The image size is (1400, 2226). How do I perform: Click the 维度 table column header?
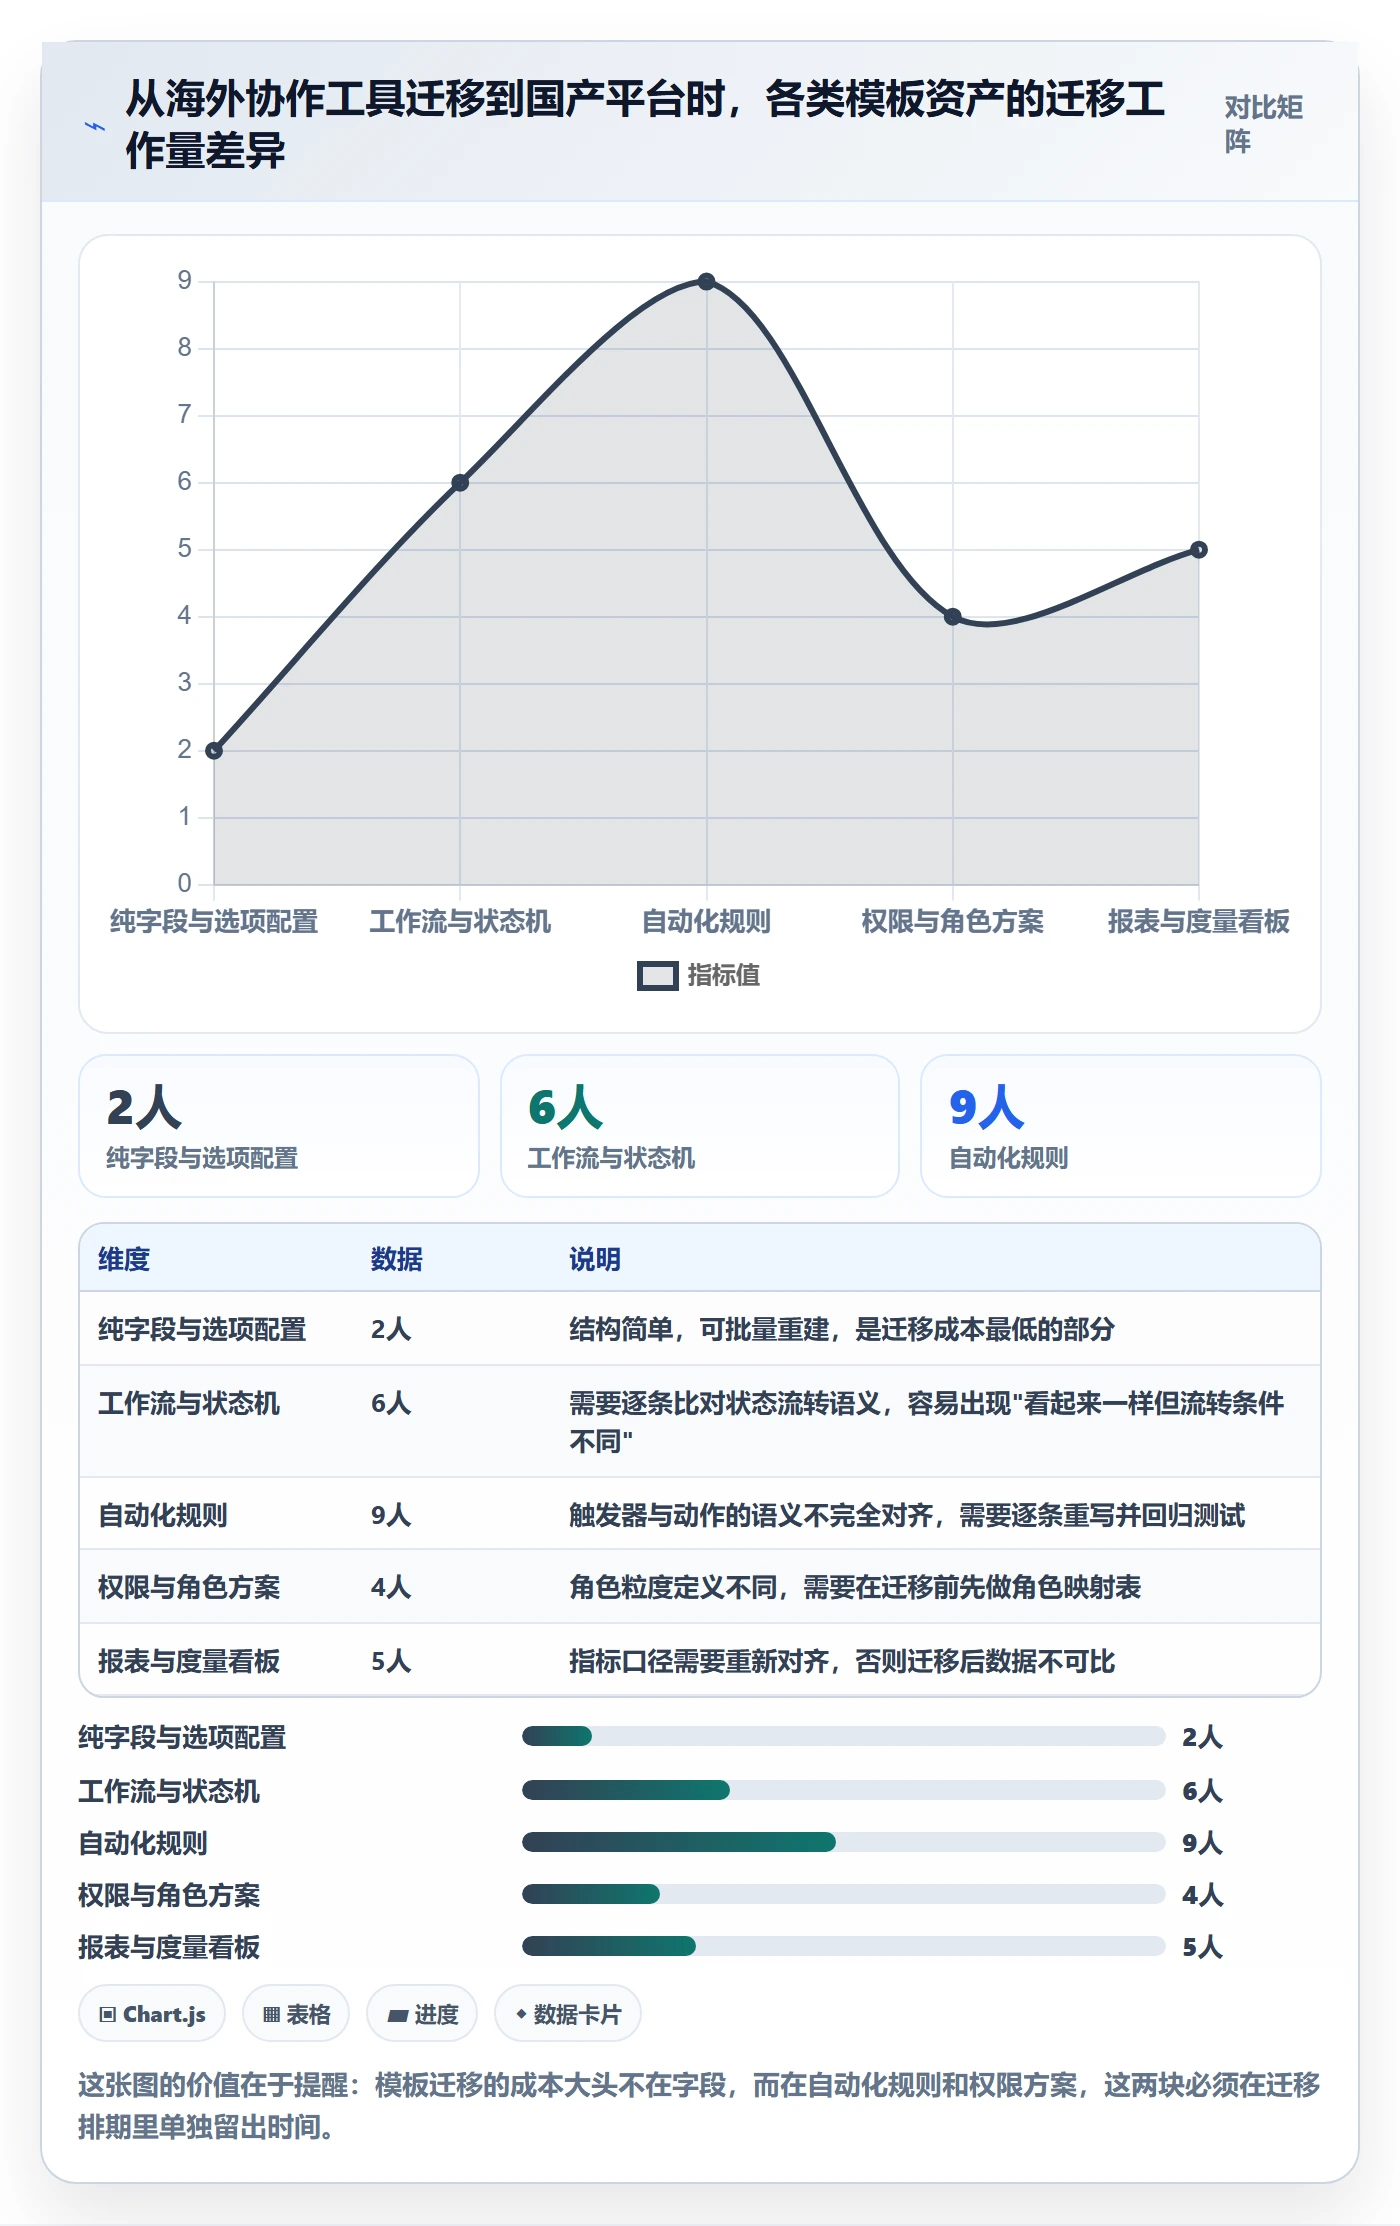pos(124,1259)
